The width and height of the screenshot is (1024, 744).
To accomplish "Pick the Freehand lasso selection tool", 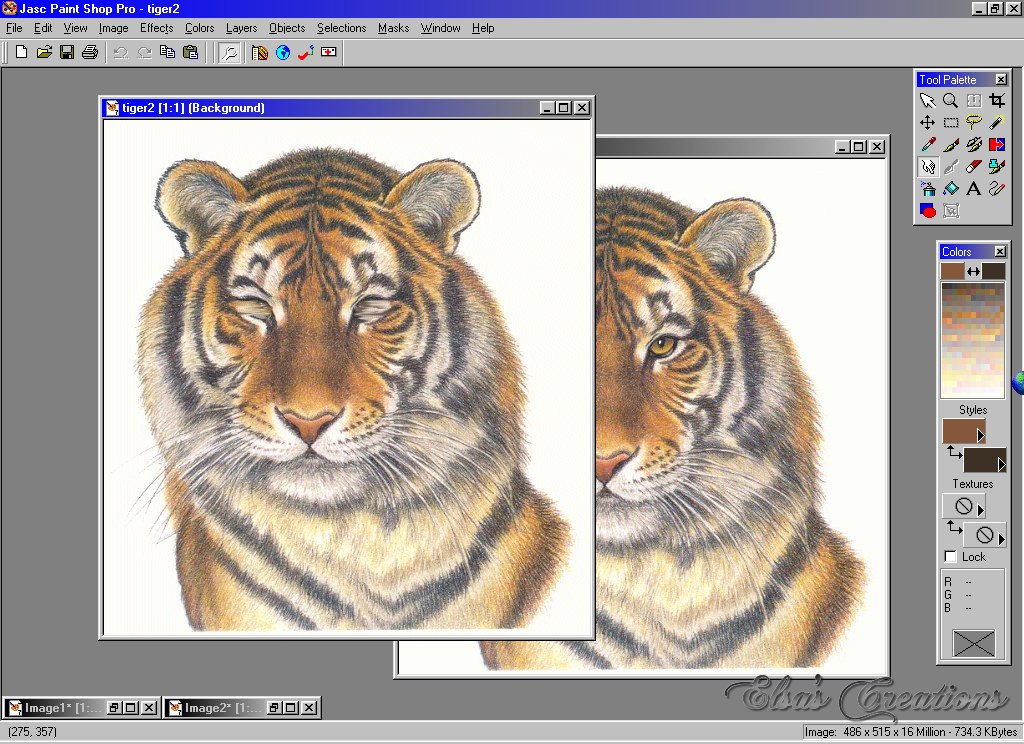I will click(973, 122).
